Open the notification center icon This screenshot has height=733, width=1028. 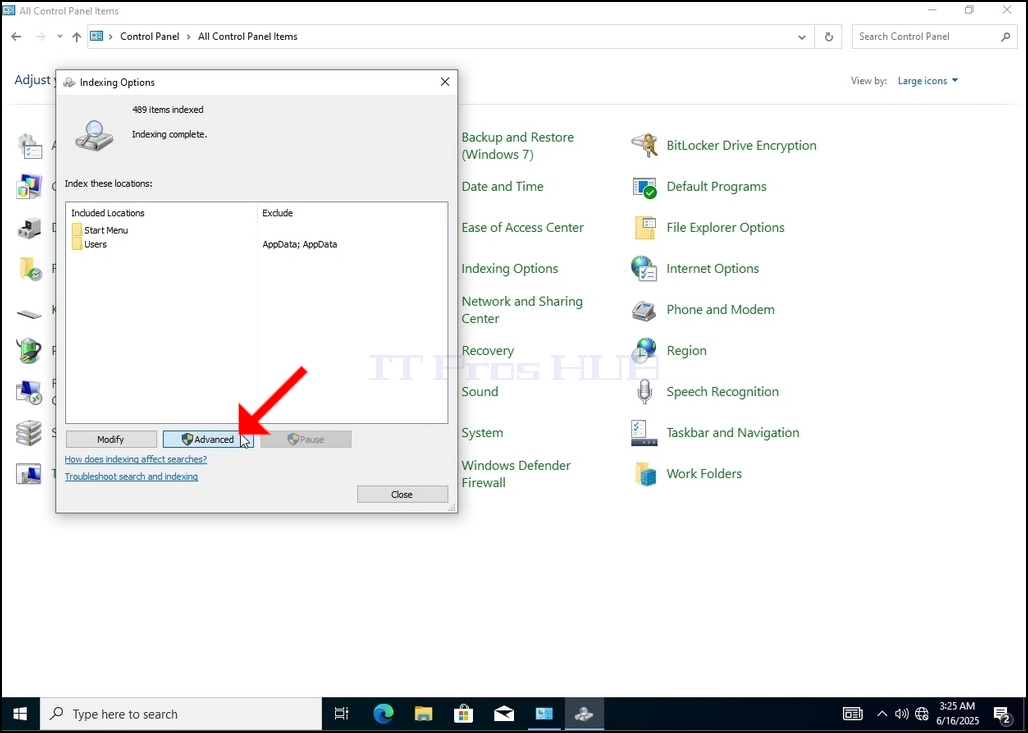tap(1002, 715)
